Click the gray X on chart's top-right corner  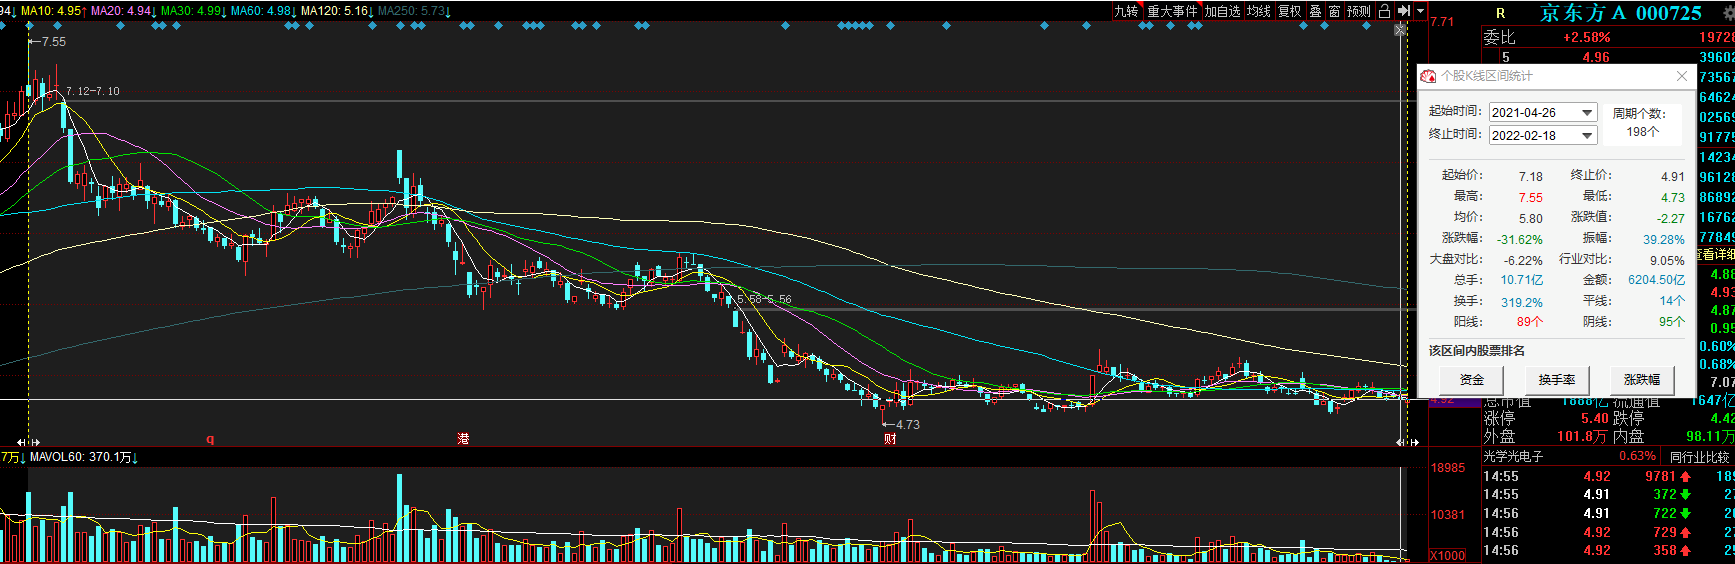pos(1401,31)
